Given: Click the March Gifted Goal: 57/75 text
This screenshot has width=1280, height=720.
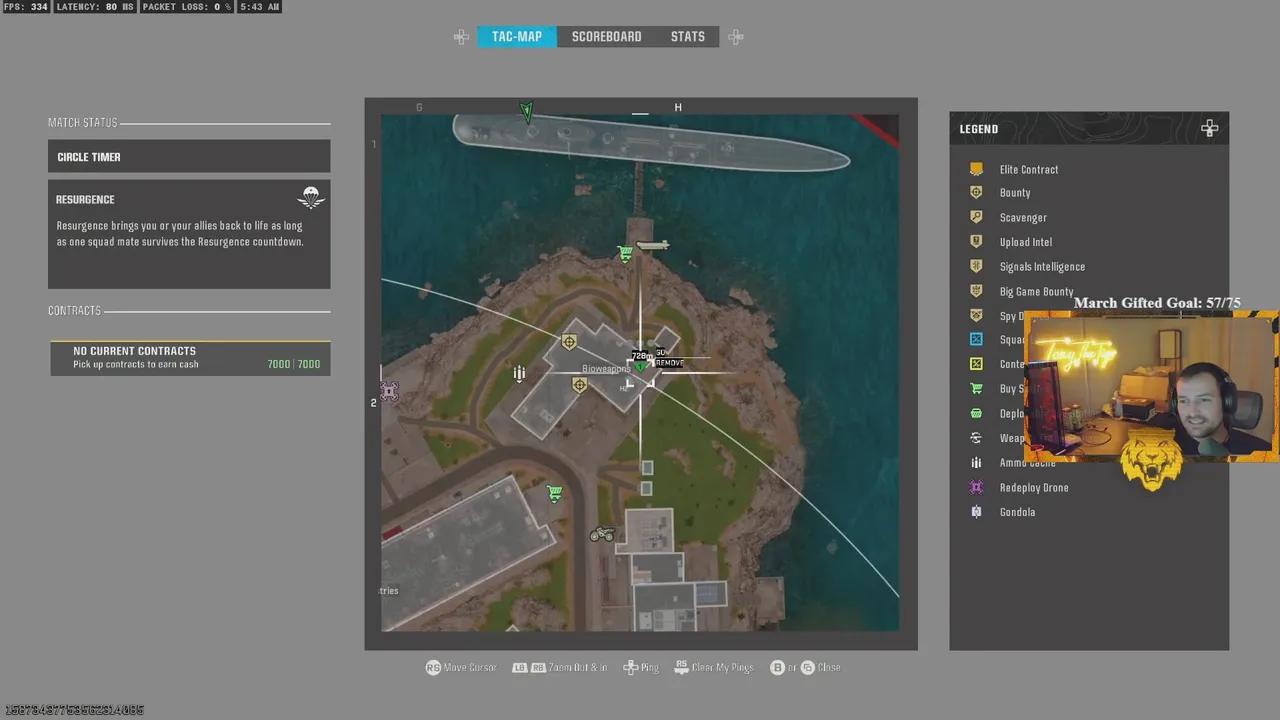Looking at the screenshot, I should click(x=1157, y=303).
